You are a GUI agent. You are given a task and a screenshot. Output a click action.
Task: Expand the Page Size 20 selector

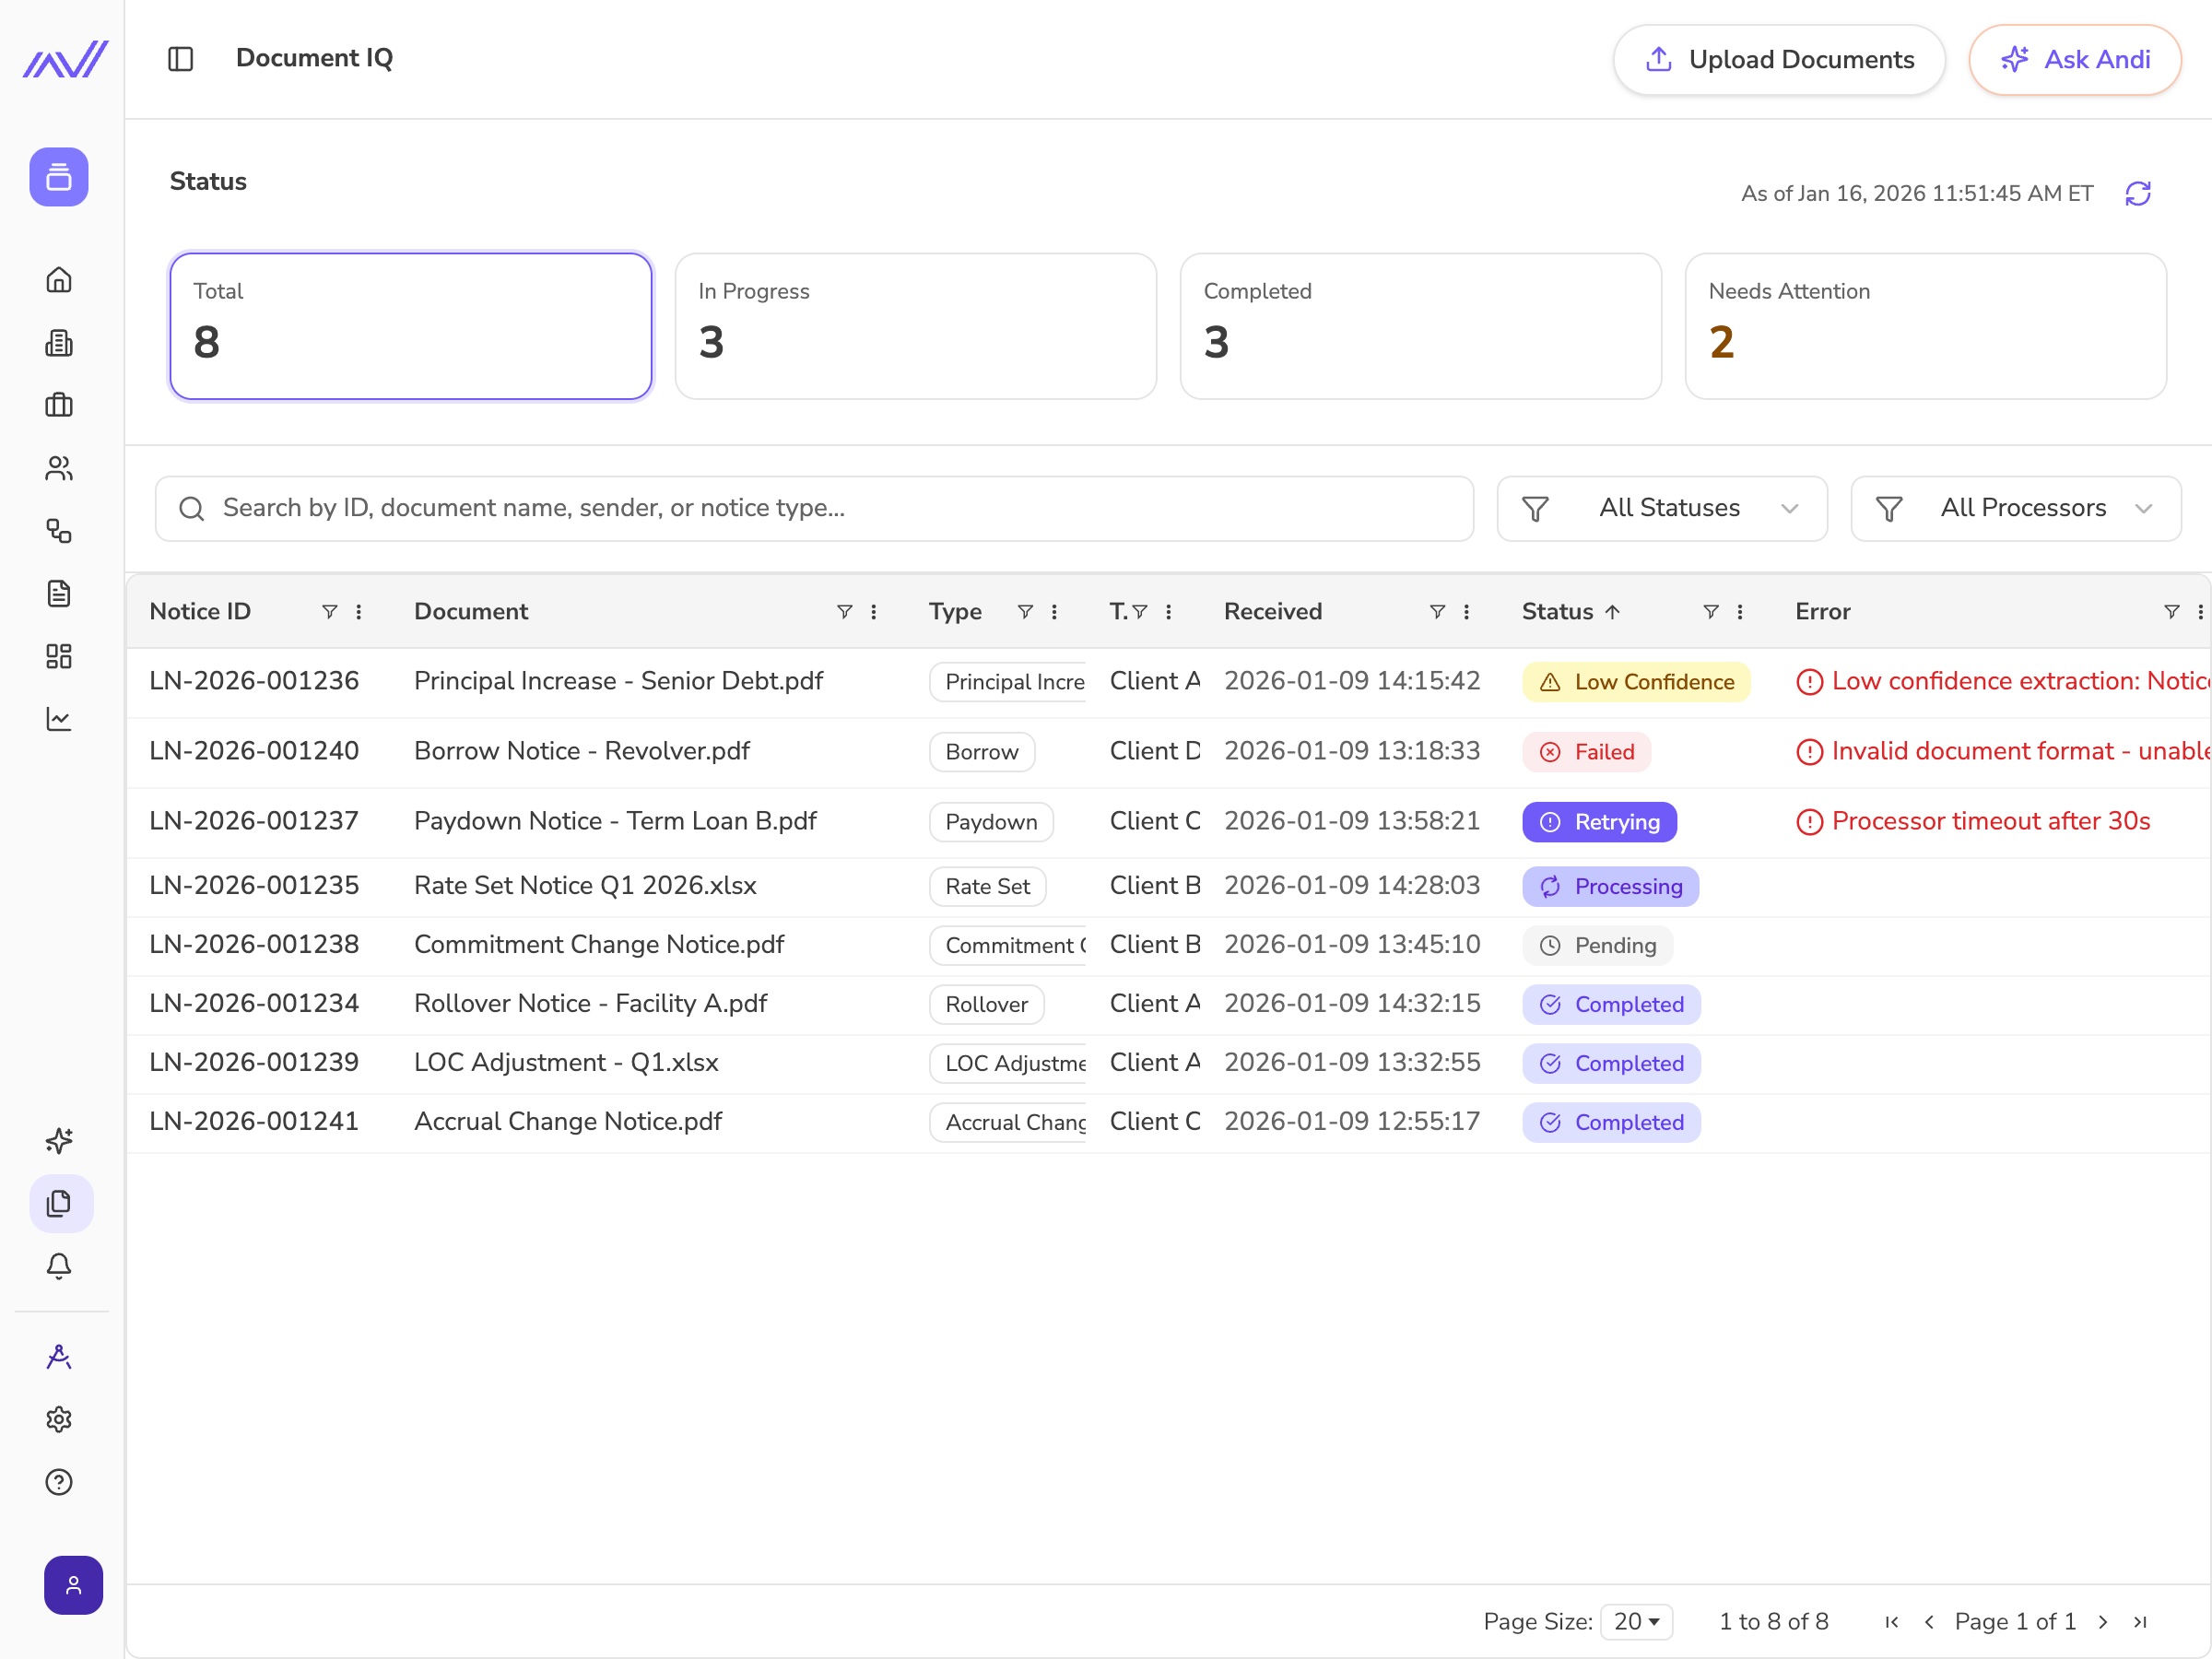[x=1636, y=1621]
